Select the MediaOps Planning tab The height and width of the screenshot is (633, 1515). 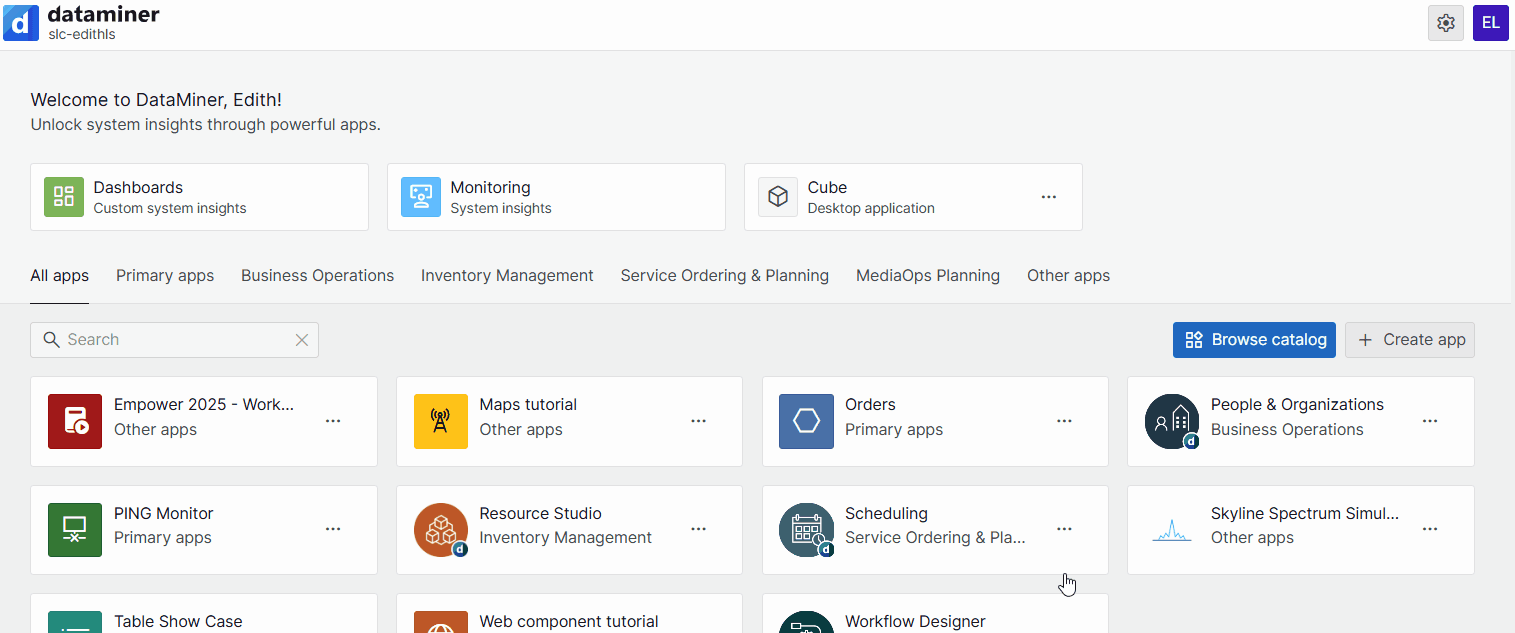928,275
